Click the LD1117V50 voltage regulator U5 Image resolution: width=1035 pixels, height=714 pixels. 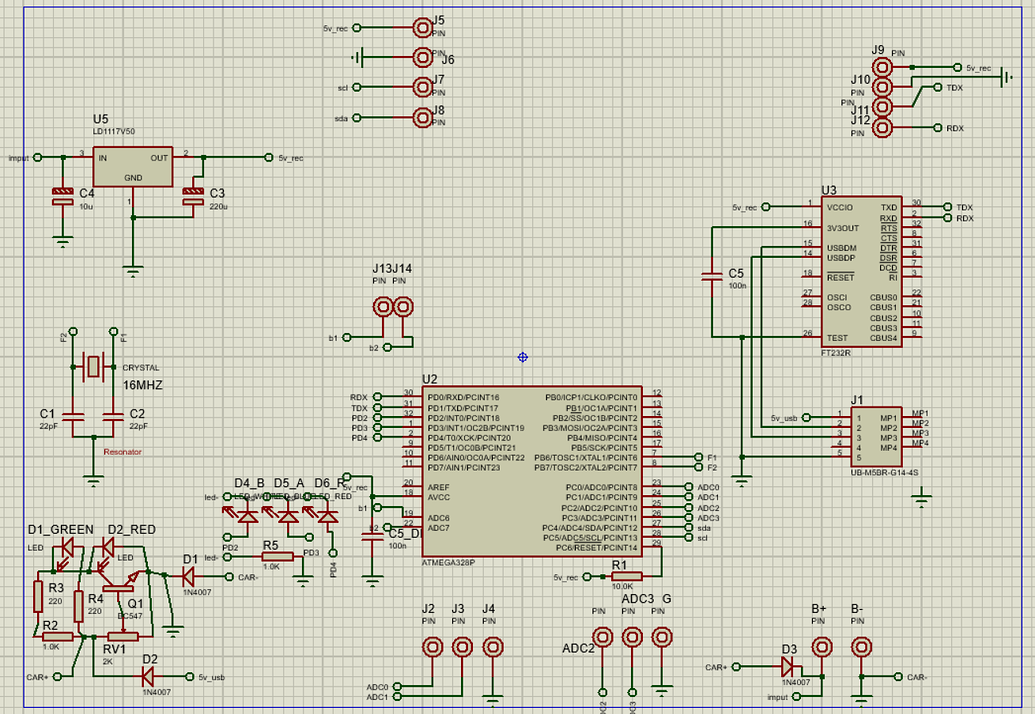(x=135, y=165)
